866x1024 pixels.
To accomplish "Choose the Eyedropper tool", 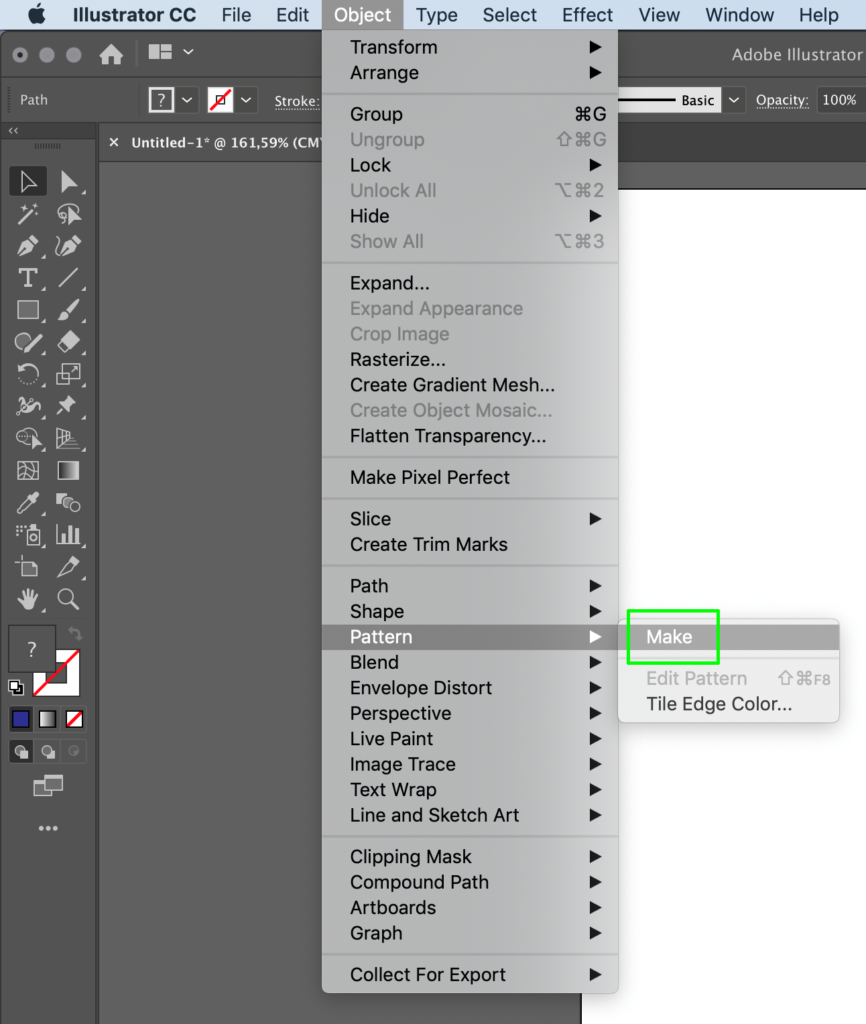I will coord(28,502).
